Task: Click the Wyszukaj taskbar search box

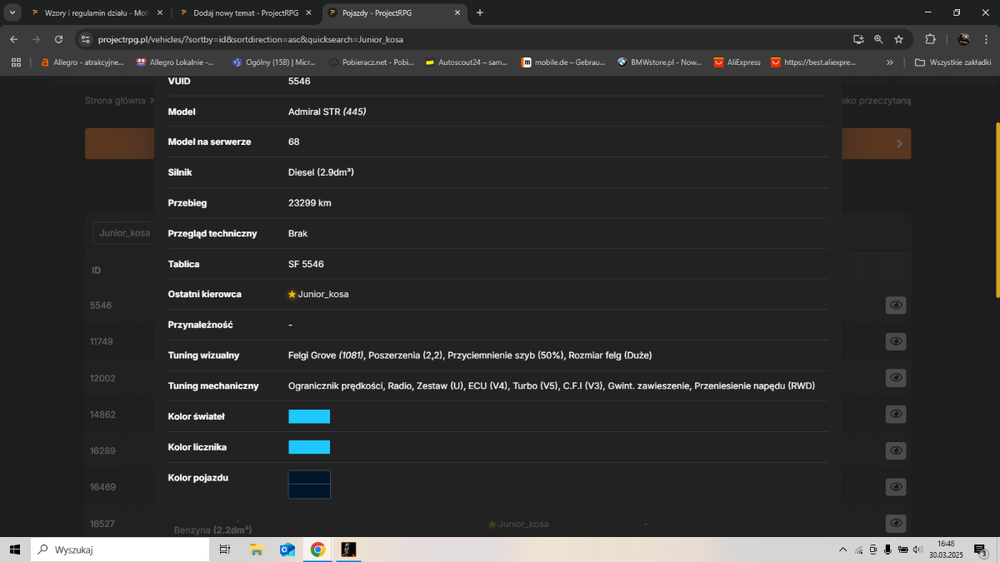Action: (120, 549)
